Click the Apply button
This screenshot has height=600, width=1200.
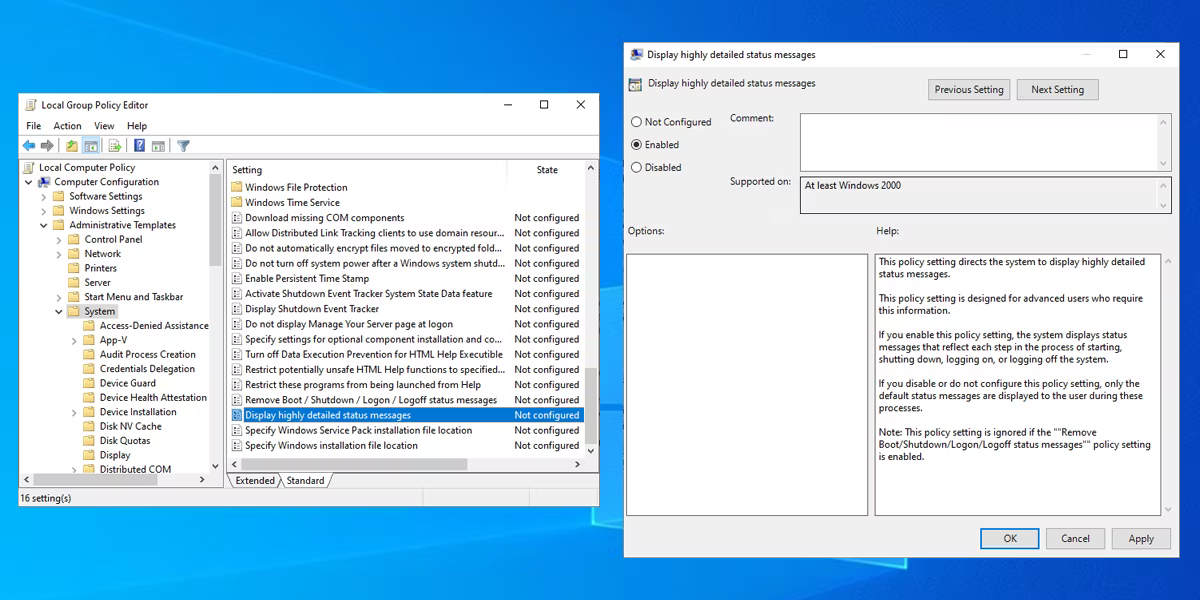point(1141,538)
